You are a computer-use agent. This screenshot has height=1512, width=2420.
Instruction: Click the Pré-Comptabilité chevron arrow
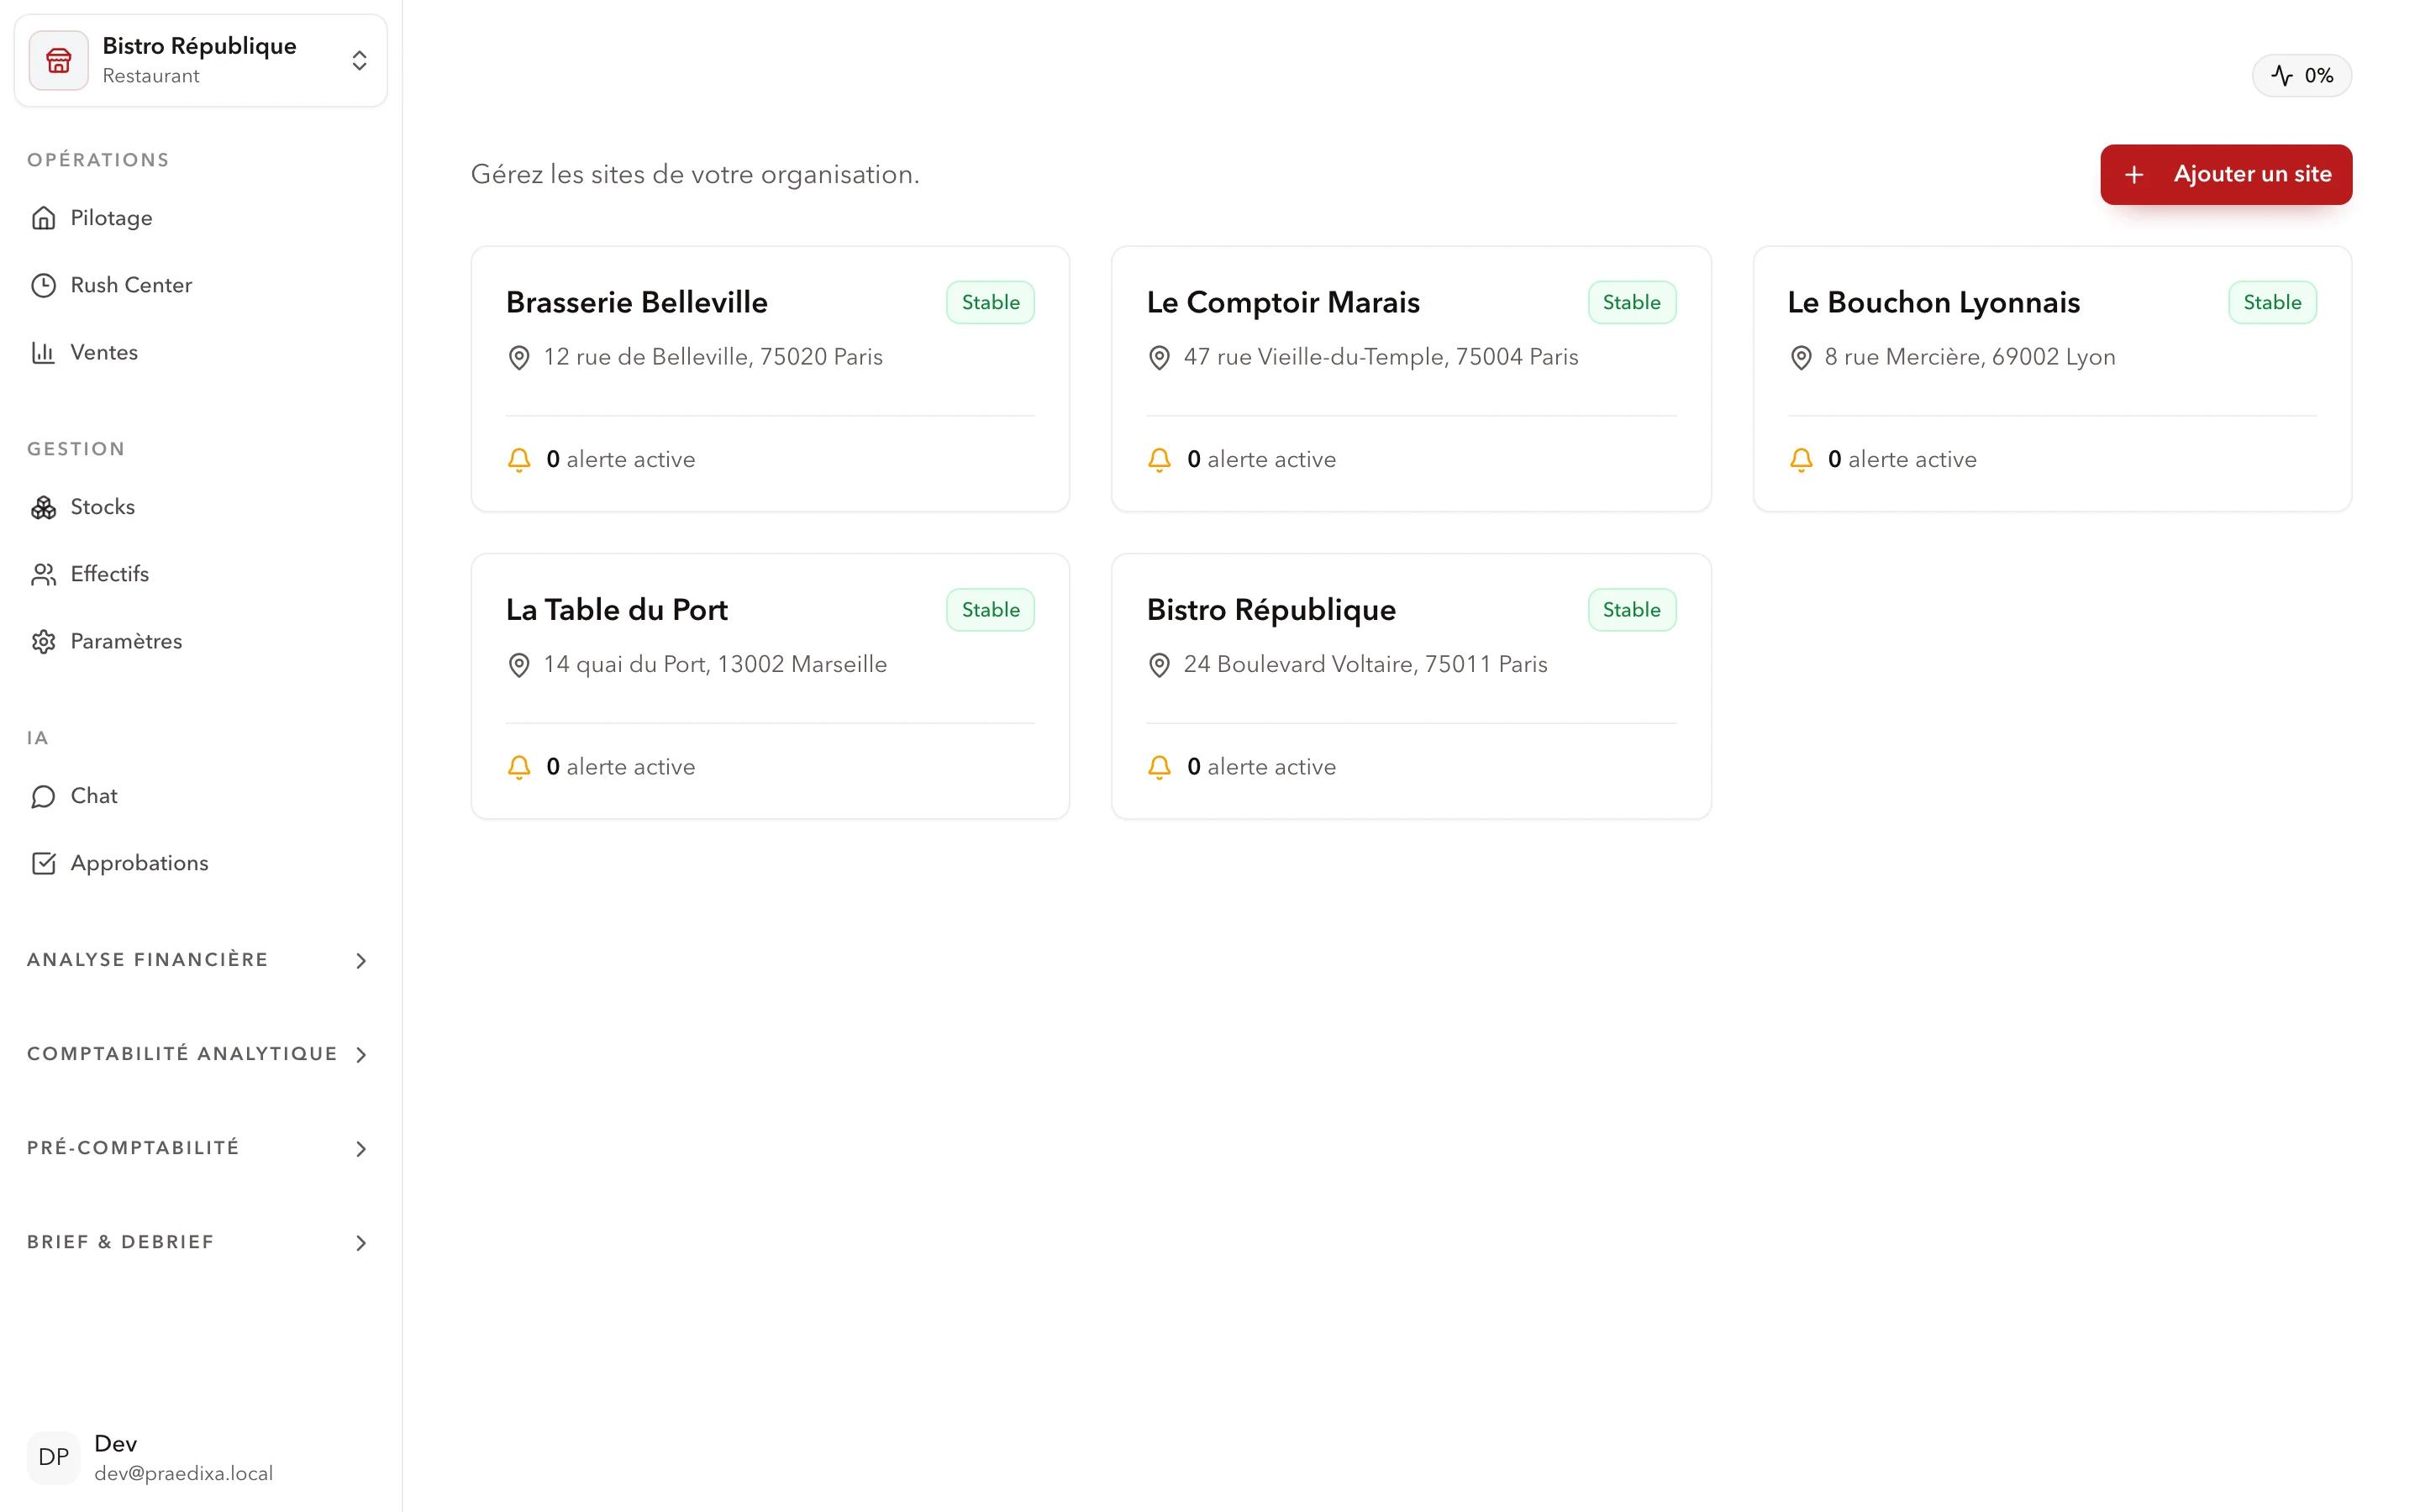click(361, 1149)
